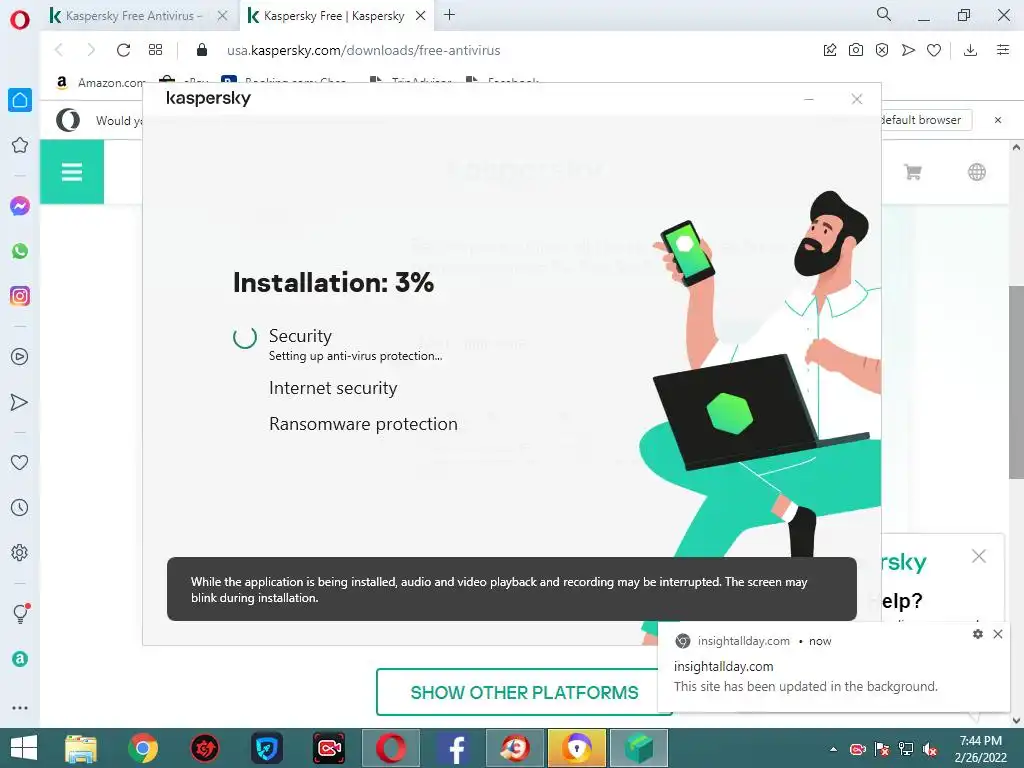Viewport: 1024px width, 768px height.
Task: Select the Kaspersky Free | Kaspersky tab
Action: (334, 16)
